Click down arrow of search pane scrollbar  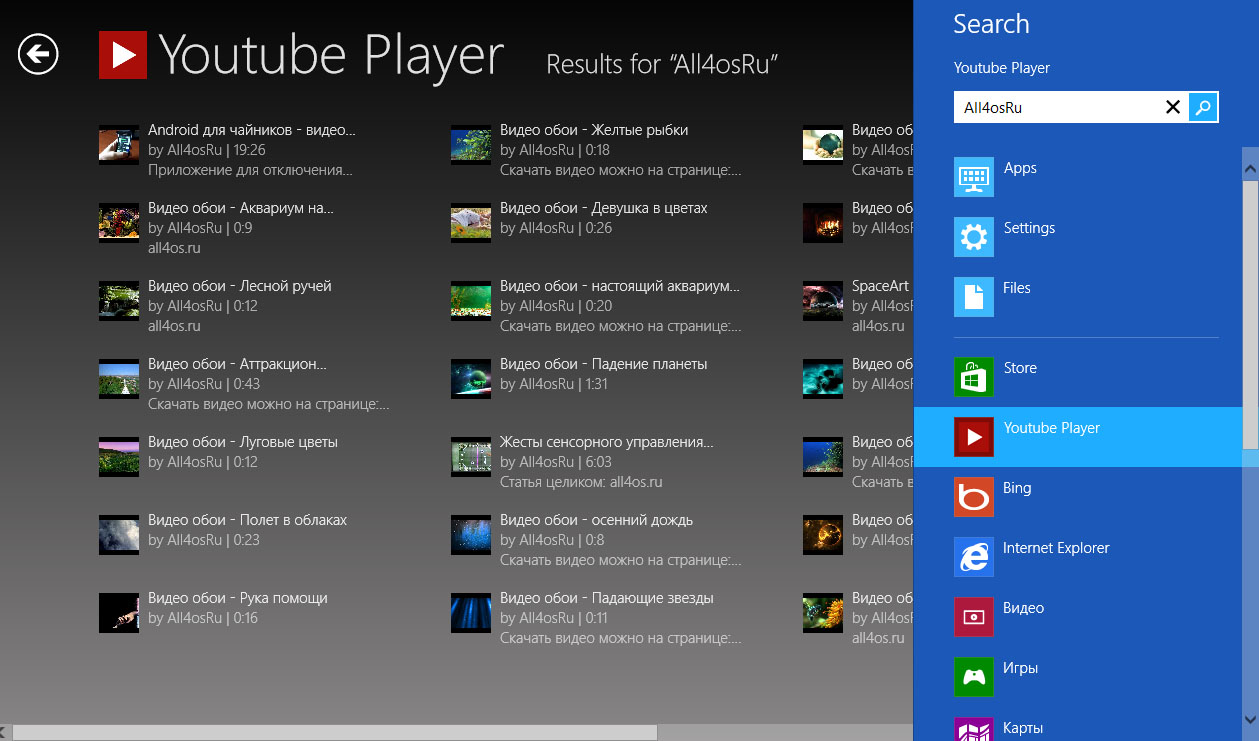click(1251, 719)
